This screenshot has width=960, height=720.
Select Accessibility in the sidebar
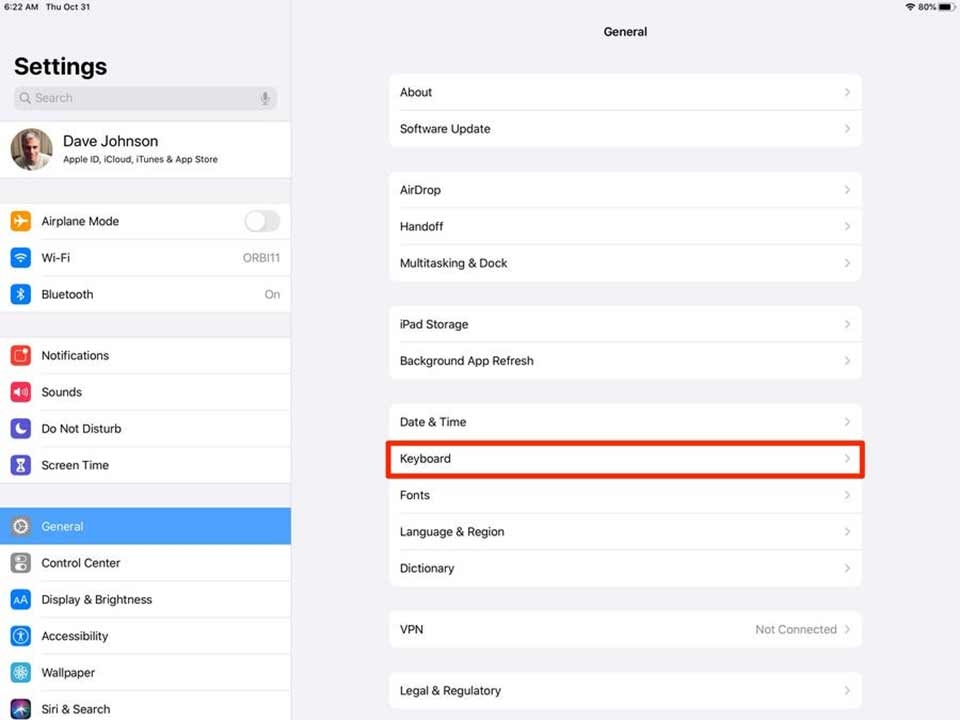[145, 636]
